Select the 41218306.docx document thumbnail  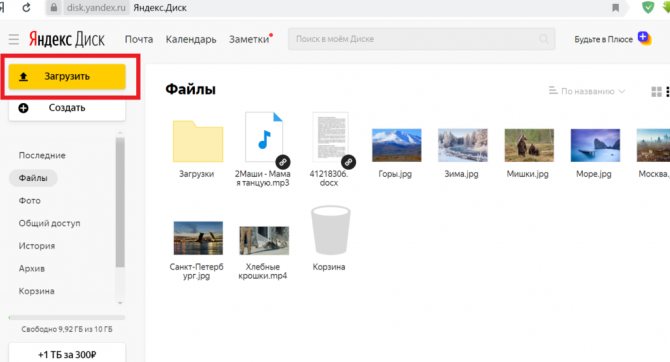coord(330,137)
